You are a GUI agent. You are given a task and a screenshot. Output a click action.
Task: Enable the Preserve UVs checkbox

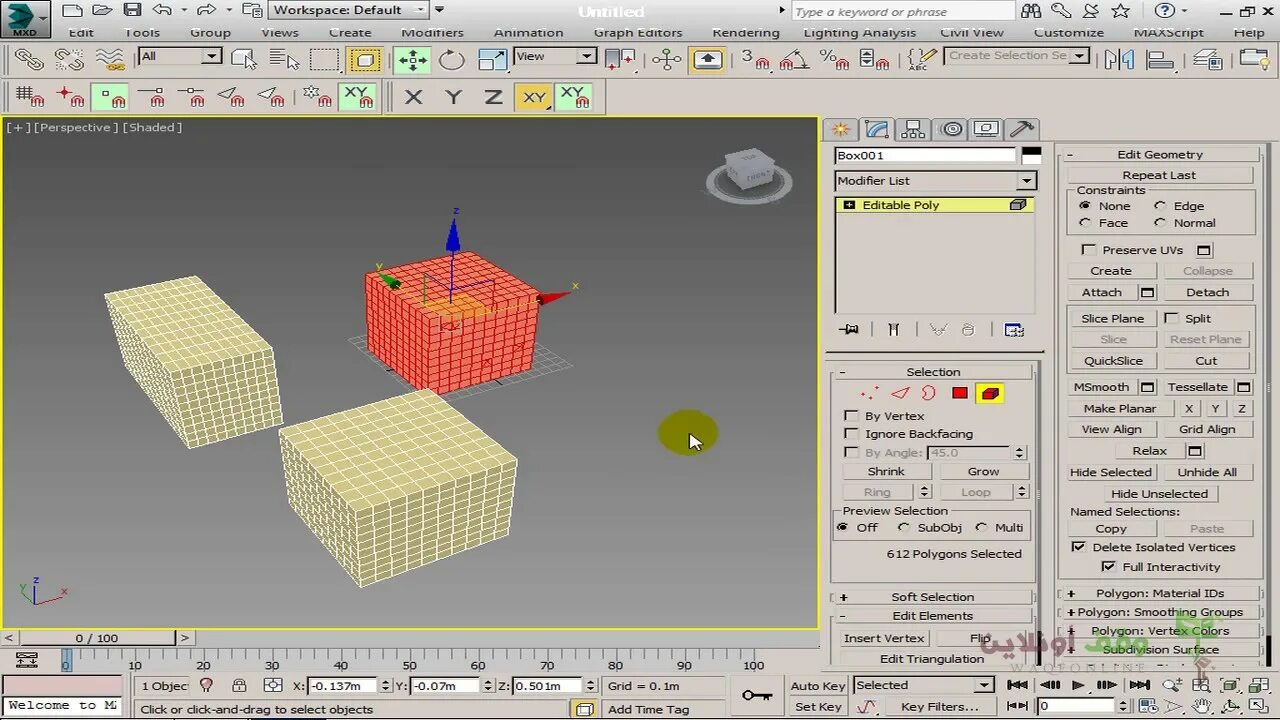1089,250
